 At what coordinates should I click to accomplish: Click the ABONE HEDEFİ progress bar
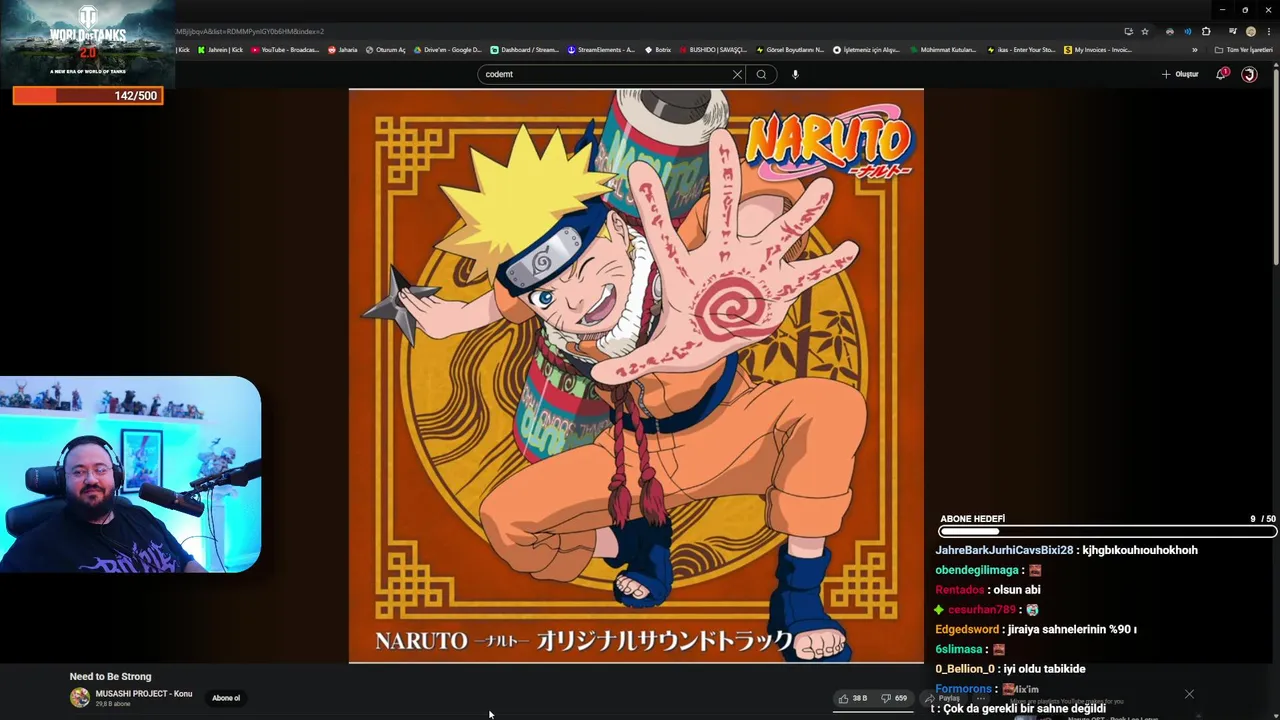(x=1107, y=532)
